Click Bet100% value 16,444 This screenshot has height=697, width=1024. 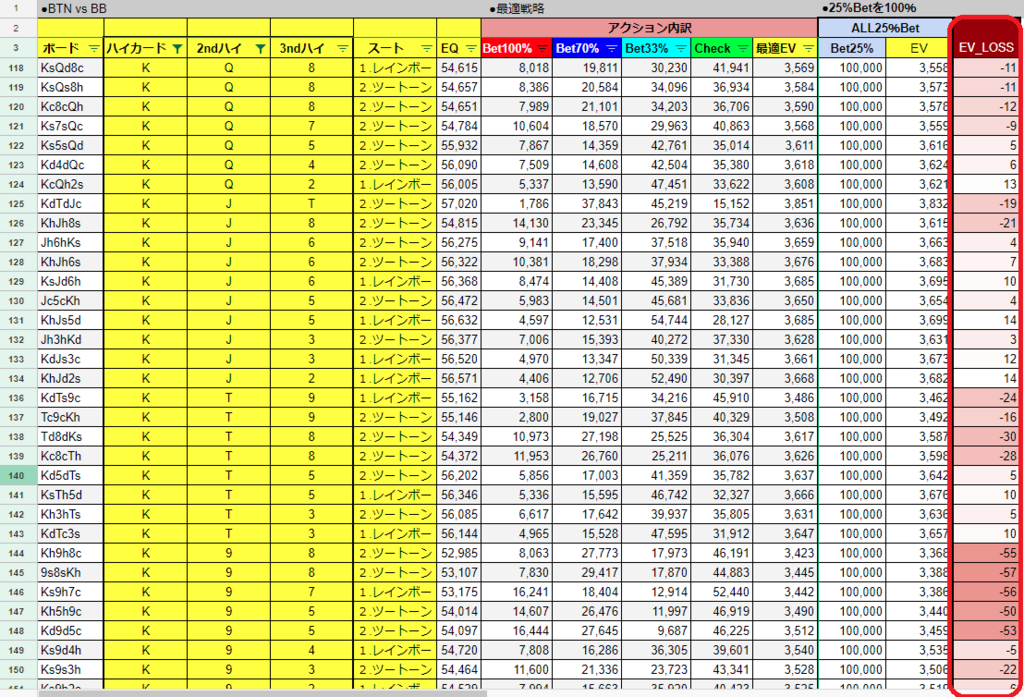click(517, 631)
